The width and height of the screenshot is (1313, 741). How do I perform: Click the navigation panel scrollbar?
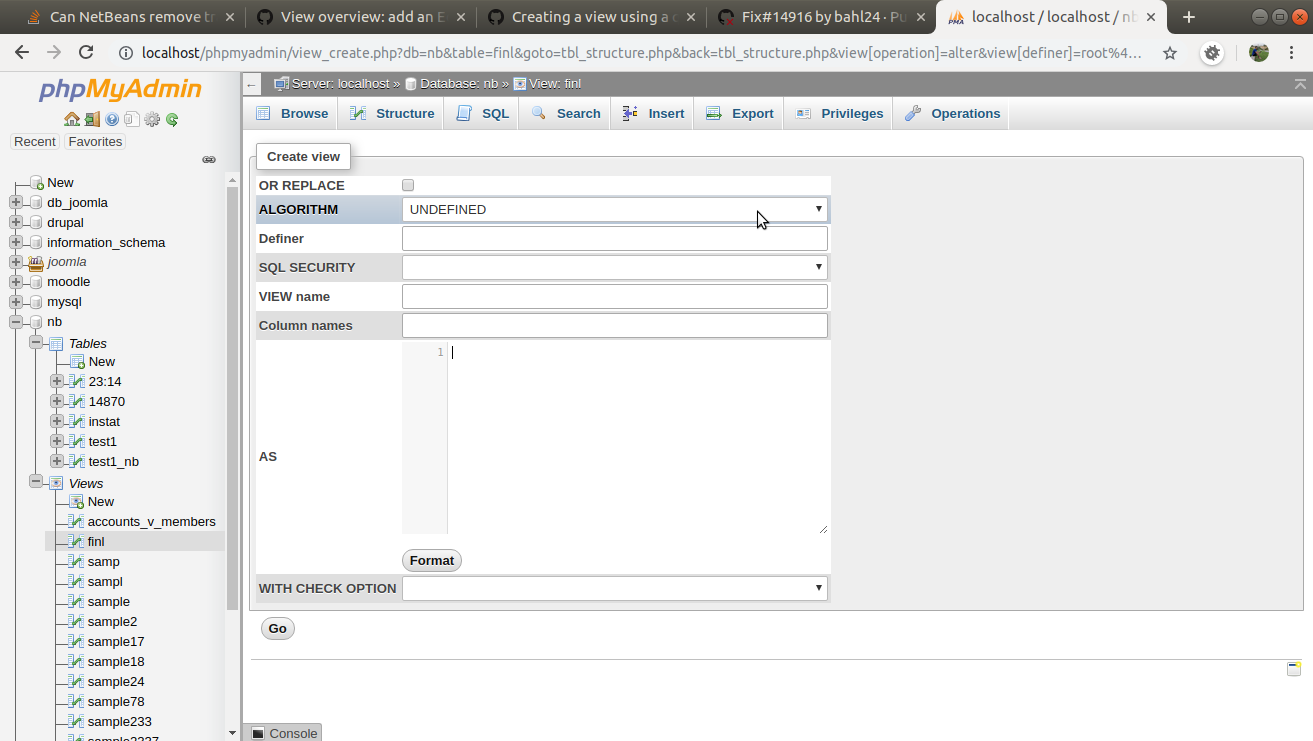click(x=232, y=400)
